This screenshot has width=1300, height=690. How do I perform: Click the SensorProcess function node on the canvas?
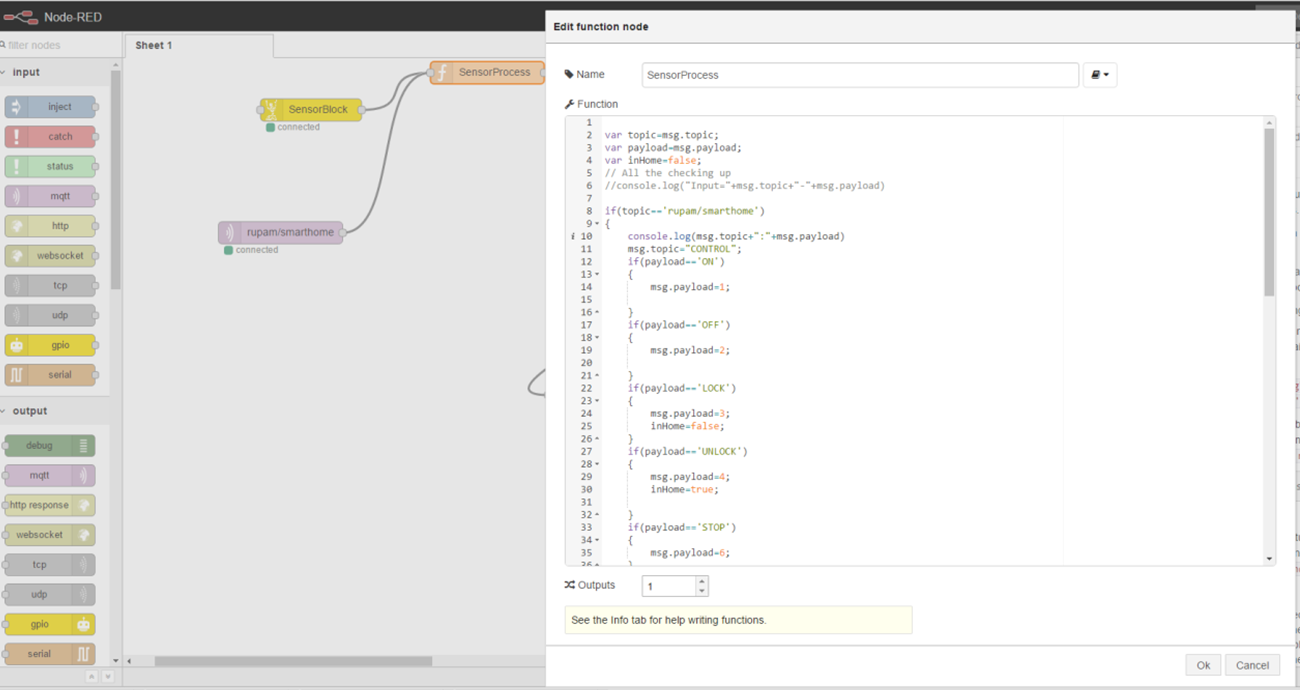487,72
